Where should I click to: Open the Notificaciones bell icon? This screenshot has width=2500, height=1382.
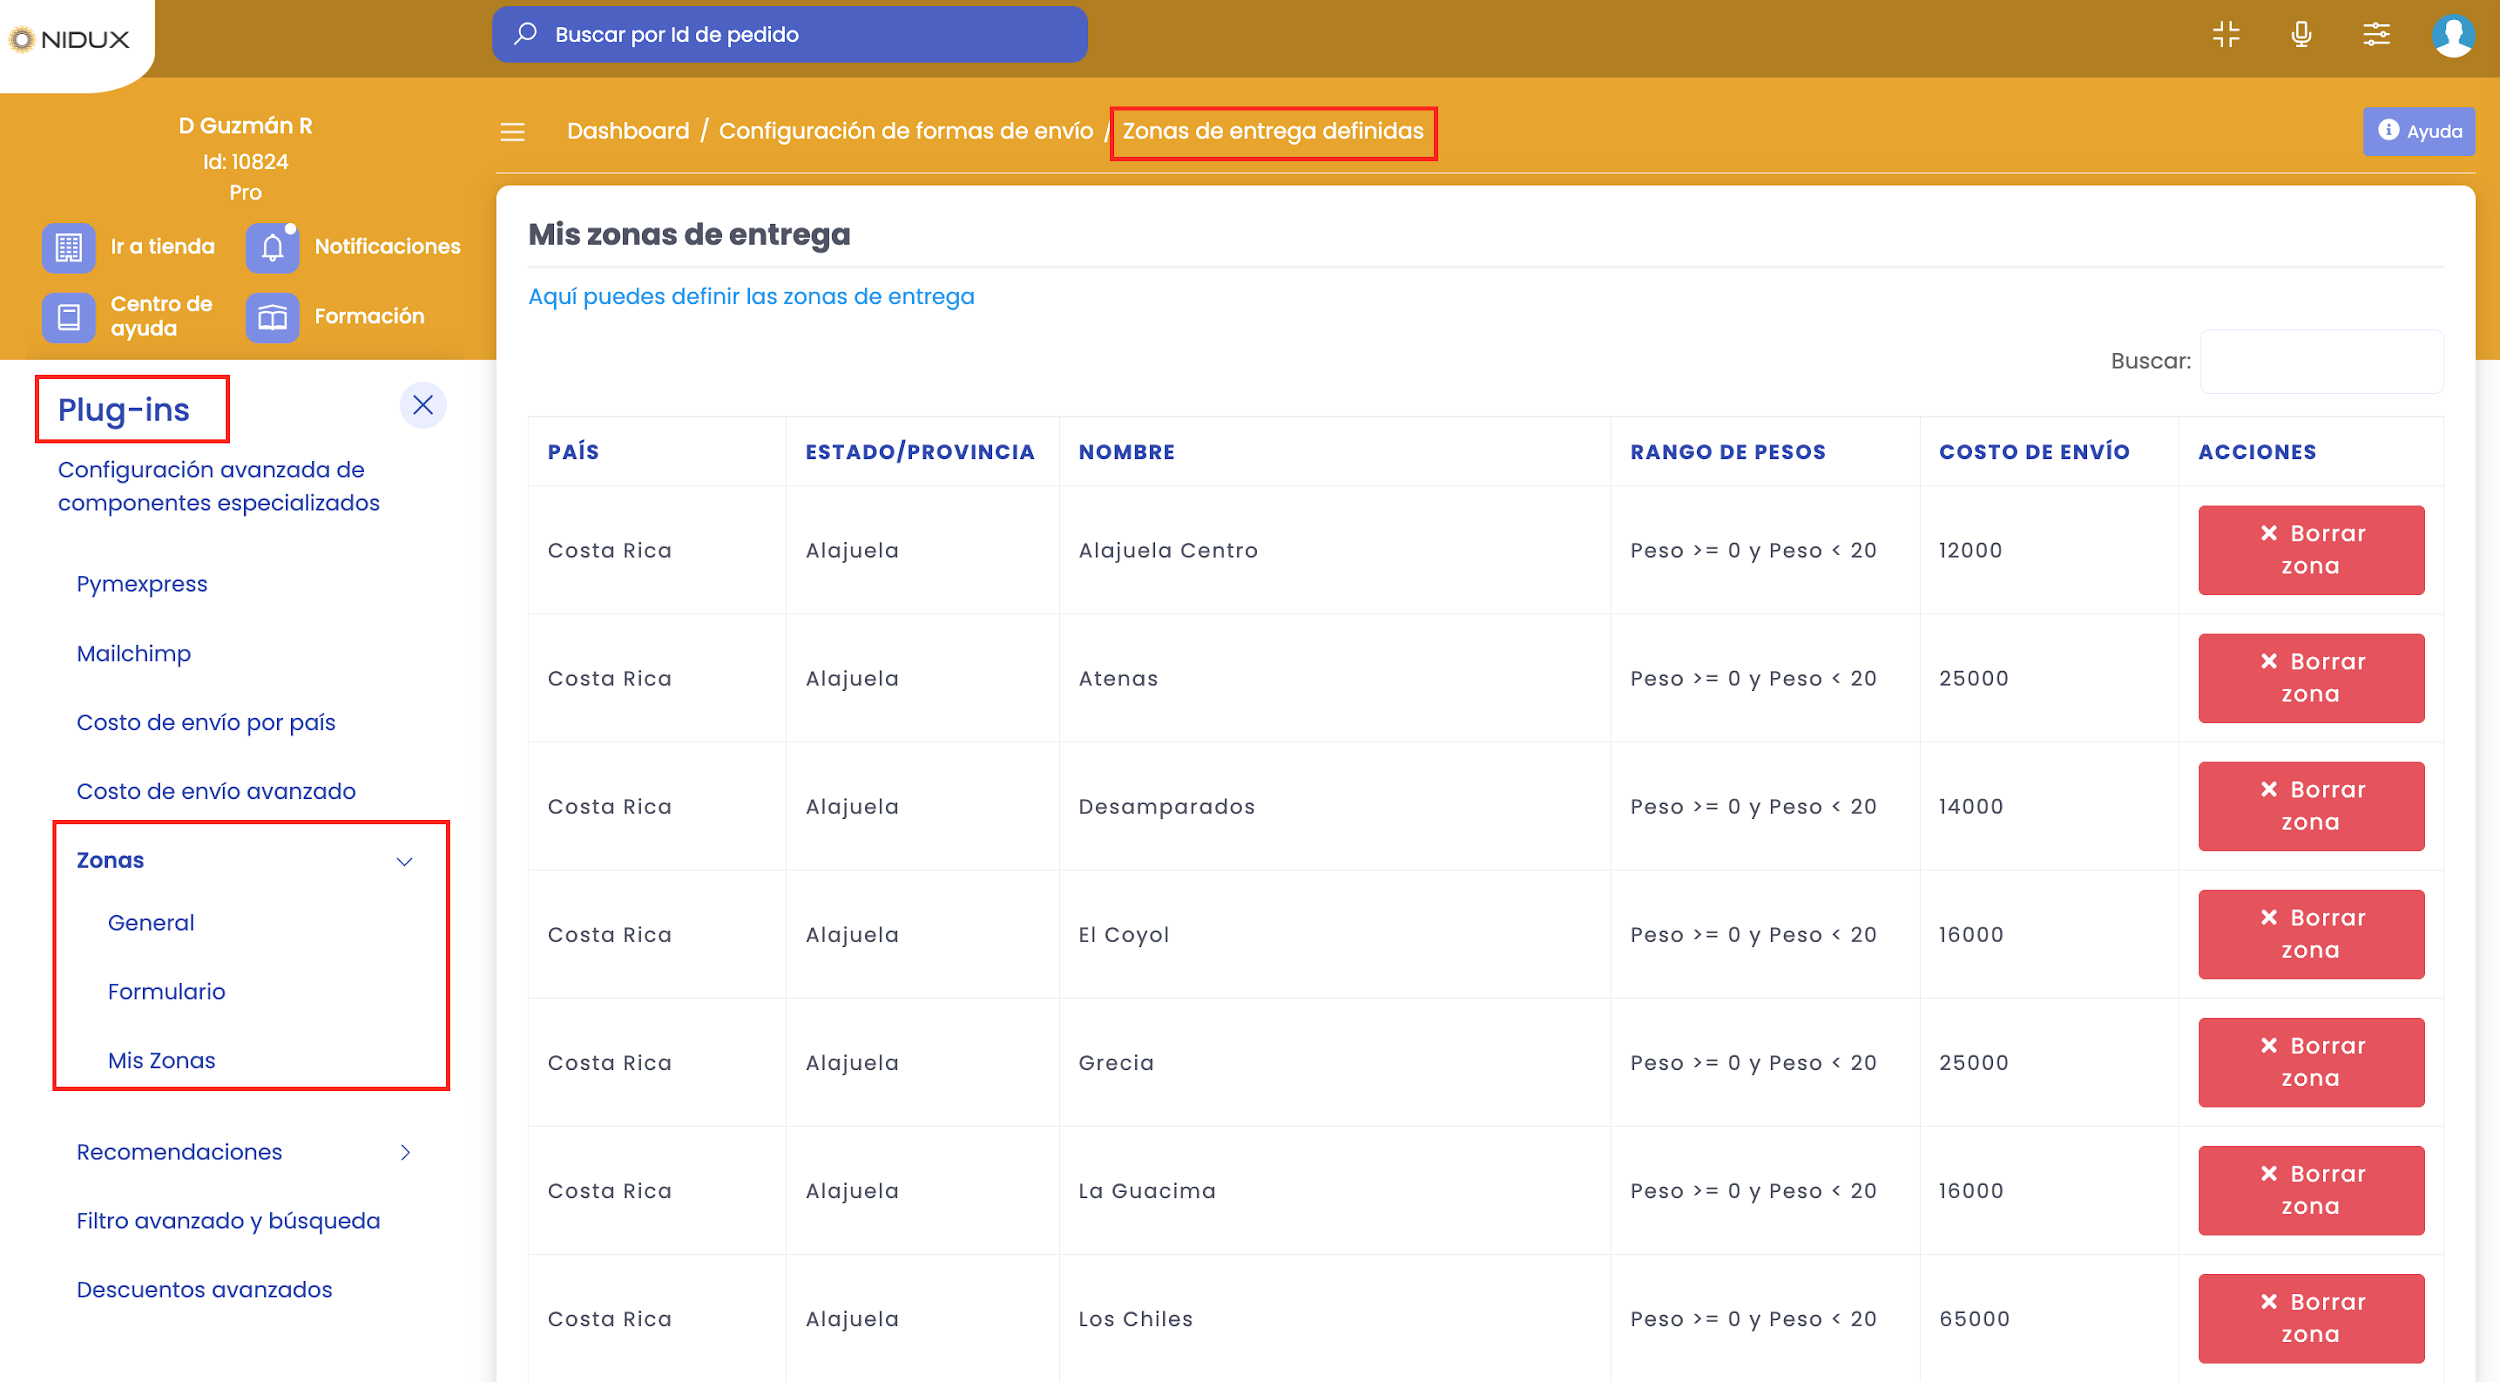click(x=272, y=247)
